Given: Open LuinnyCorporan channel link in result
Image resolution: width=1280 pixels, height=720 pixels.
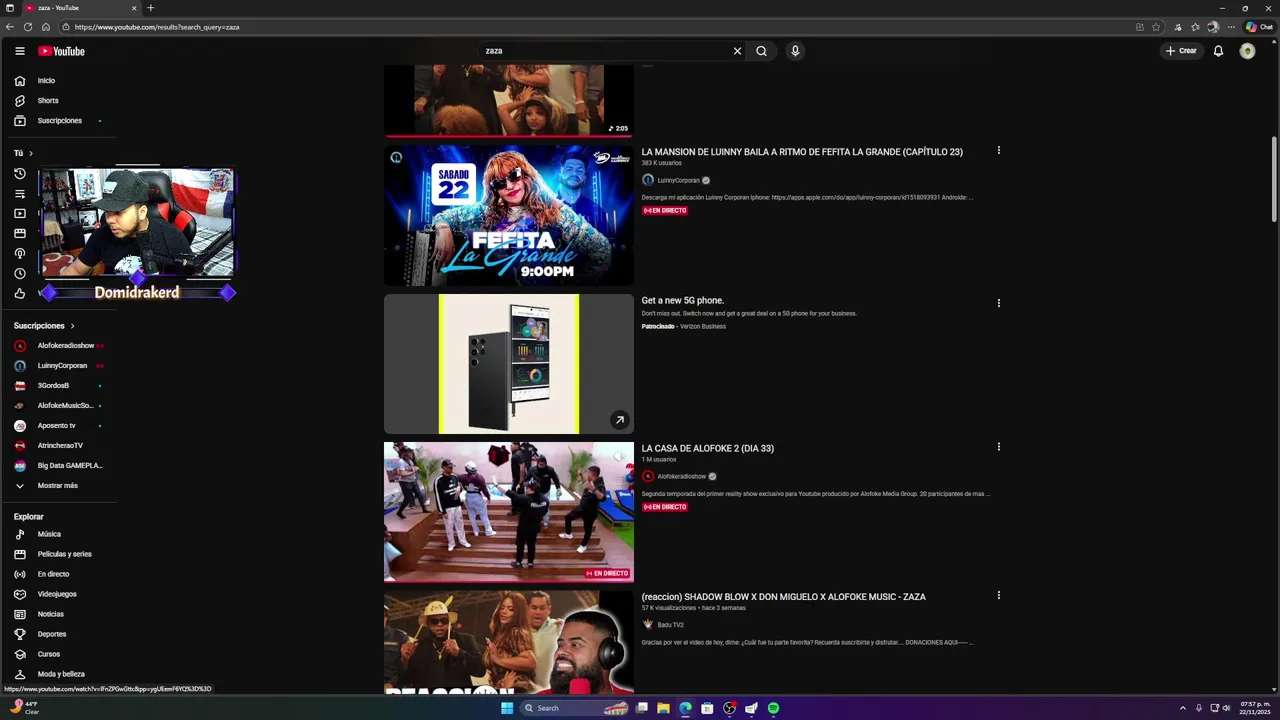Looking at the screenshot, I should click(678, 180).
